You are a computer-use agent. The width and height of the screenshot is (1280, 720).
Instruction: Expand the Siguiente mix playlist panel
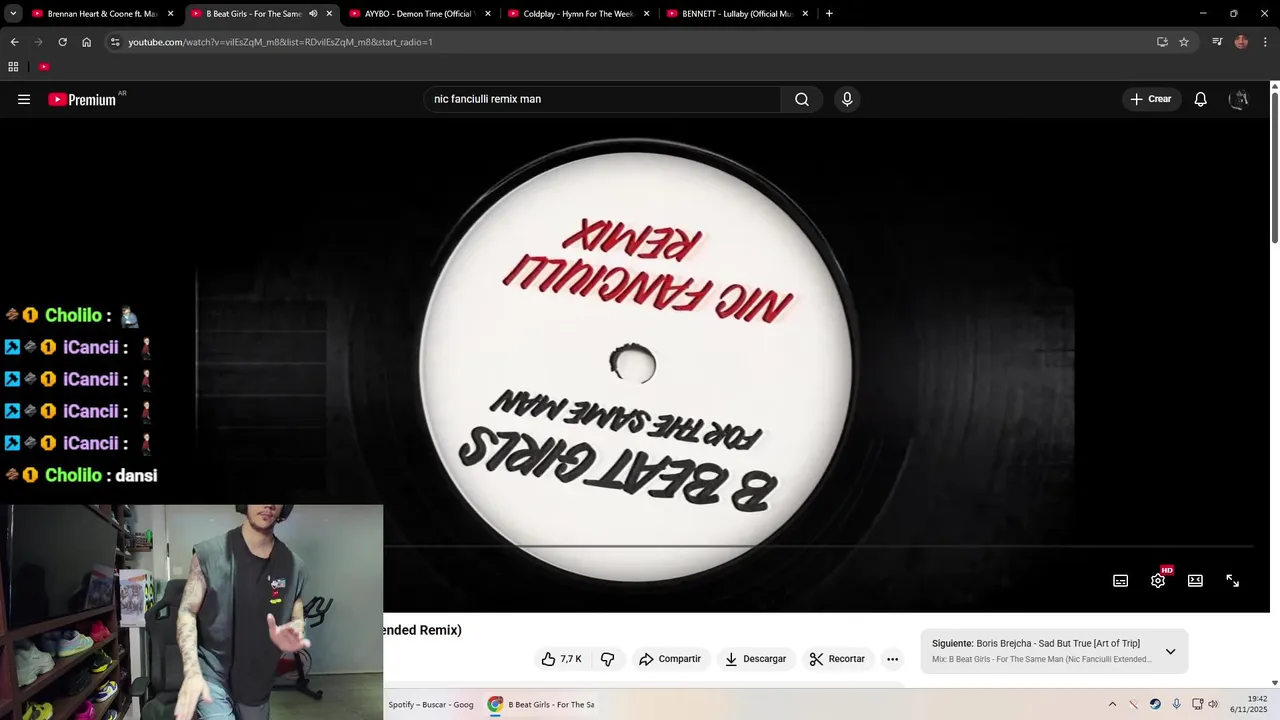click(1170, 652)
